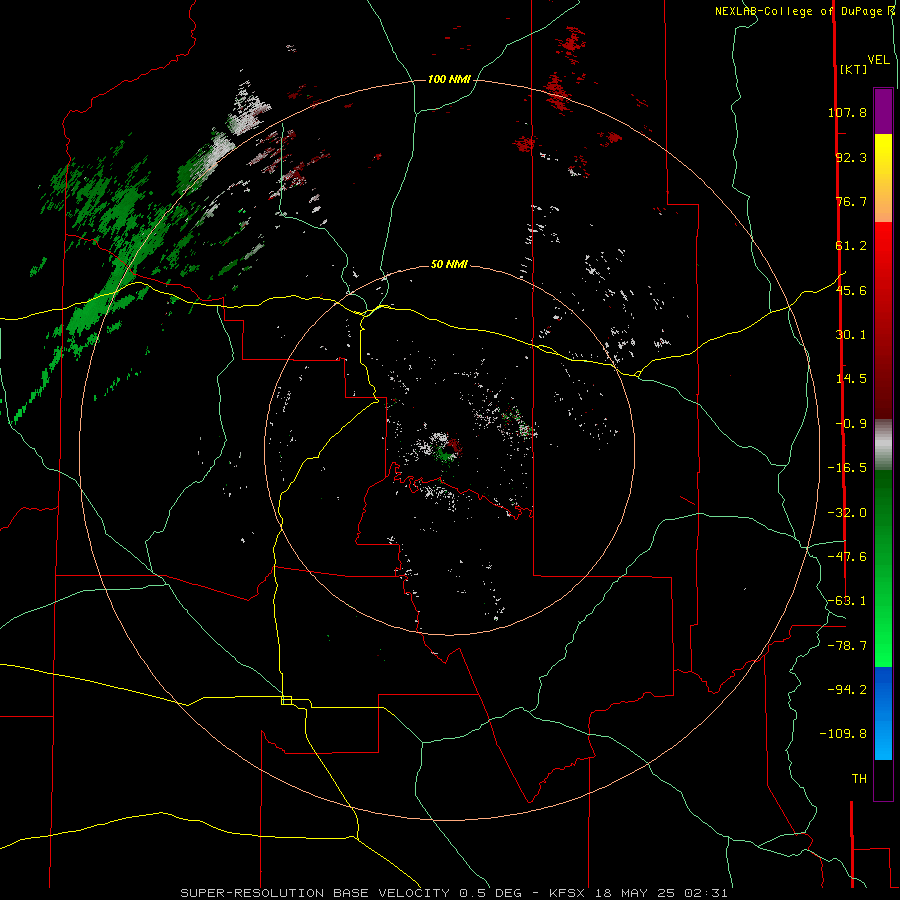Click the -16.5 velocity scale value

tap(847, 468)
